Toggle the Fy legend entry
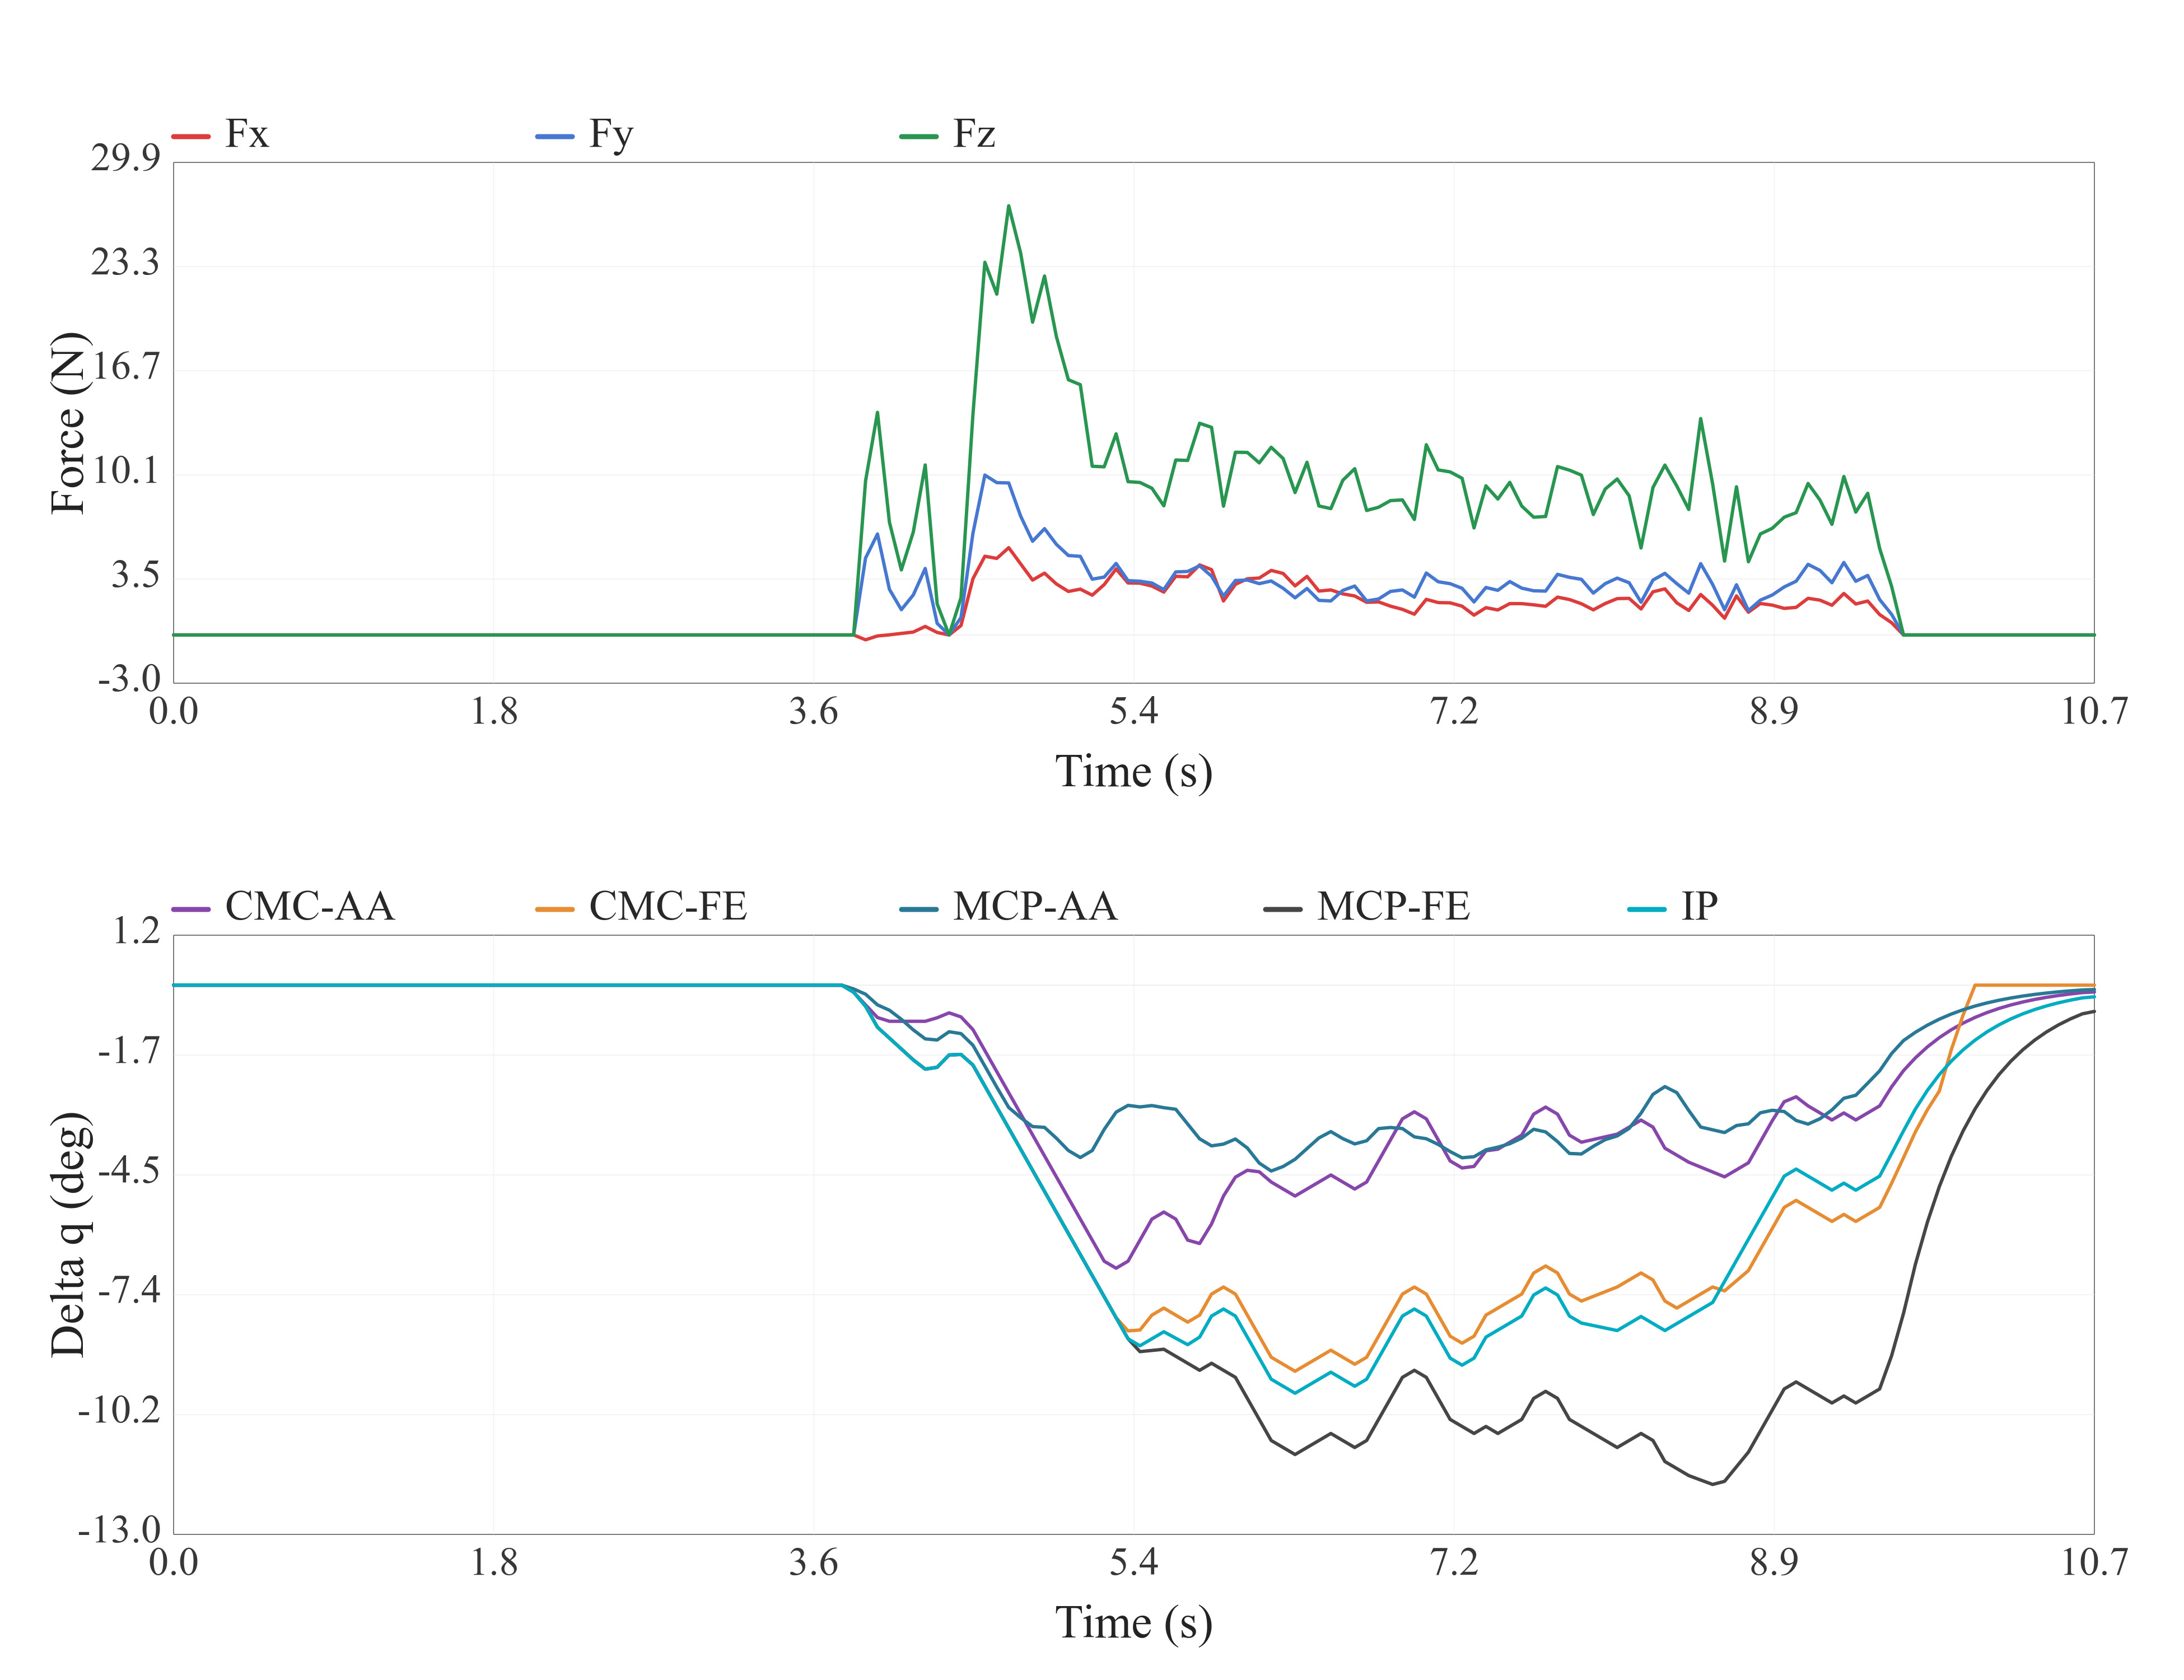The width and height of the screenshot is (2184, 1680). click(585, 134)
